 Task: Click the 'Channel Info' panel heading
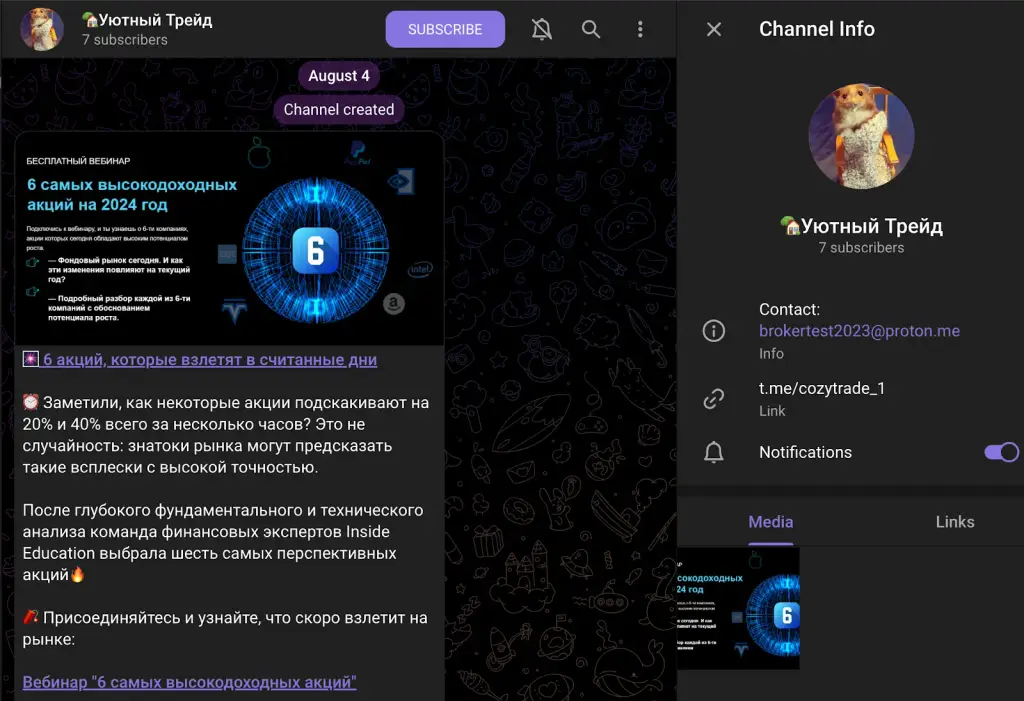click(816, 29)
